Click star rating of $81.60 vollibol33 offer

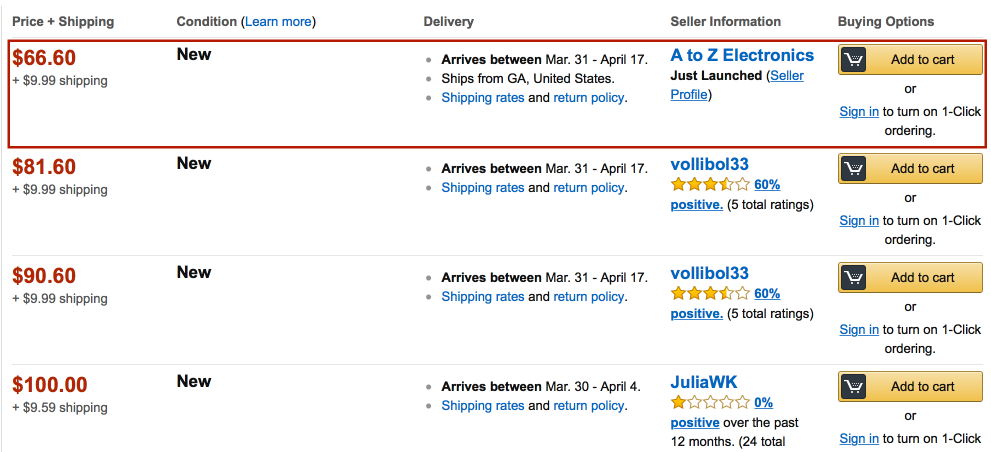710,185
